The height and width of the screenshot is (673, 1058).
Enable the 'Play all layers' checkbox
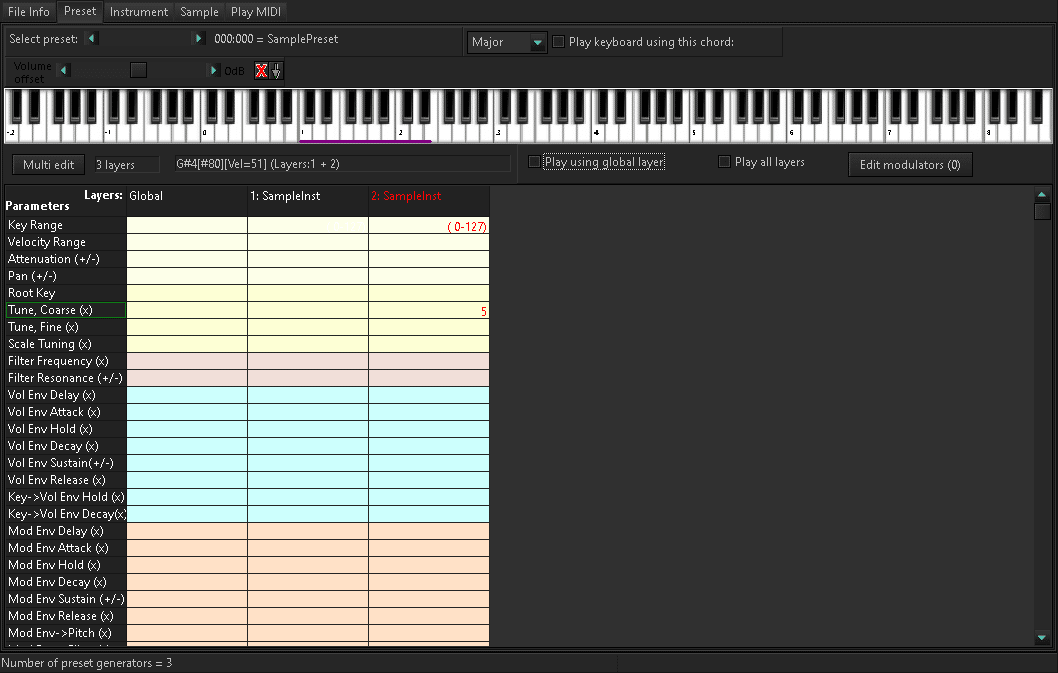click(x=724, y=161)
